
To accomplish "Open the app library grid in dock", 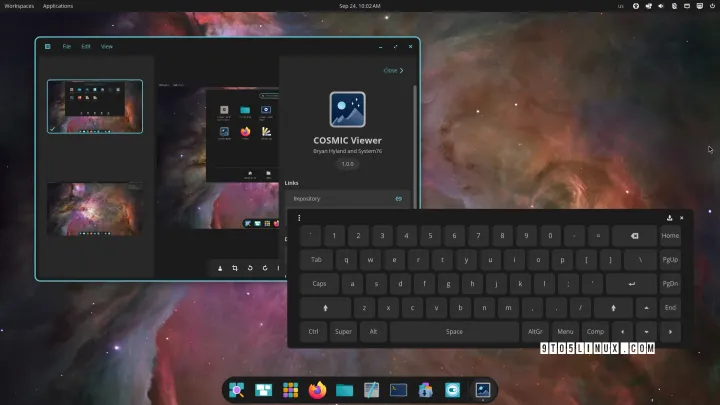I will (x=290, y=390).
